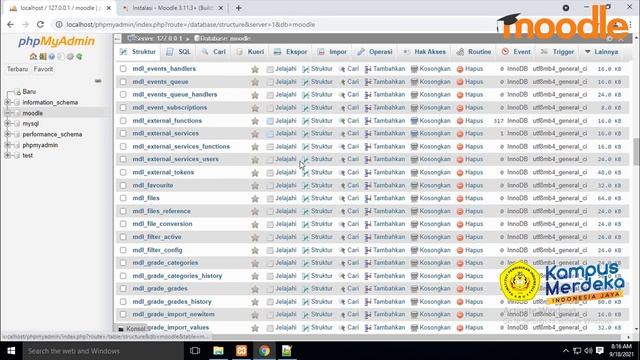Click Jelajahi browse icon for mdl_events_queue
The image size is (640, 360).
[x=270, y=82]
